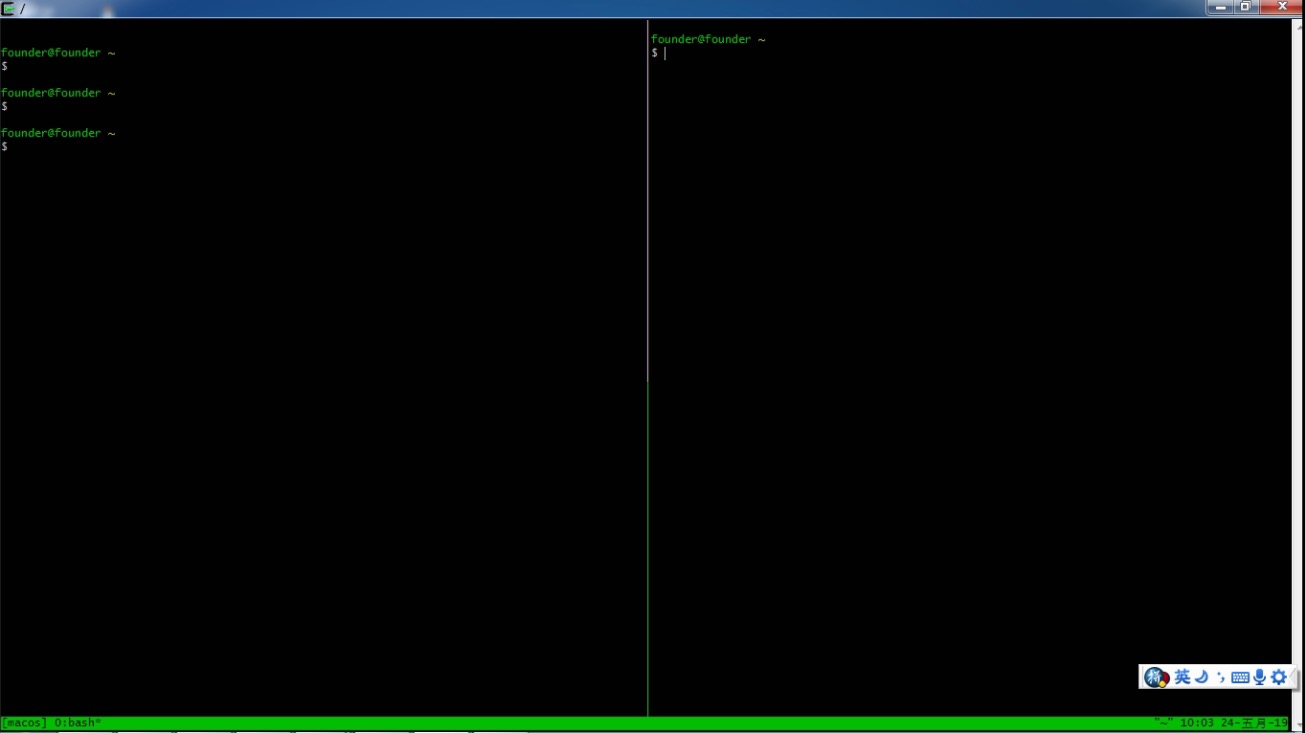The image size is (1305, 733).
Task: Click the Sogou Pinyin logo icon
Action: [1154, 677]
